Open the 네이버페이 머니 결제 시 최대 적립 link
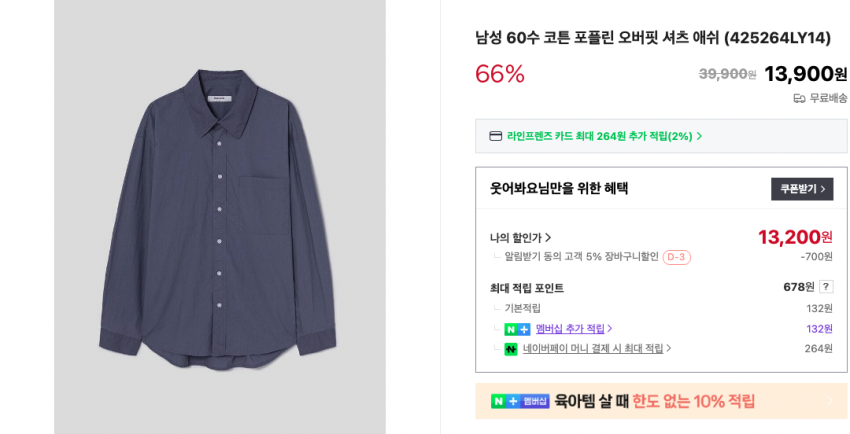Image resolution: width=850 pixels, height=434 pixels. tap(593, 349)
